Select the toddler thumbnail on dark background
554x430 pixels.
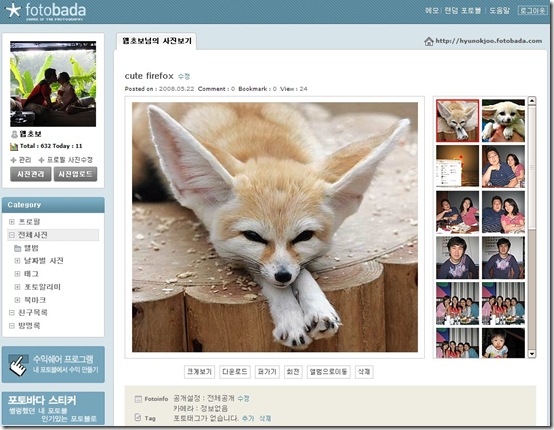click(x=503, y=343)
